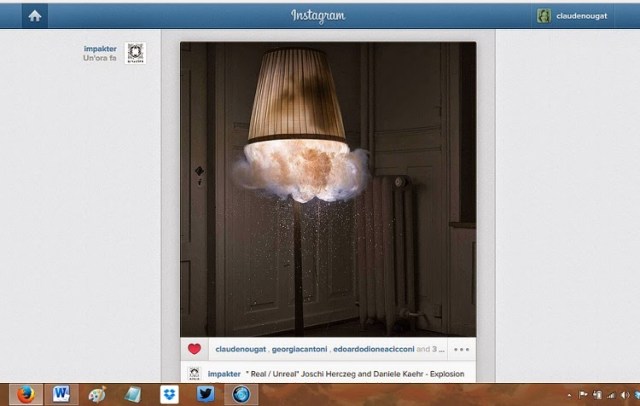Screen dimensions: 640x406
Task: Click the claudenougat profile avatar in header
Action: [x=544, y=15]
